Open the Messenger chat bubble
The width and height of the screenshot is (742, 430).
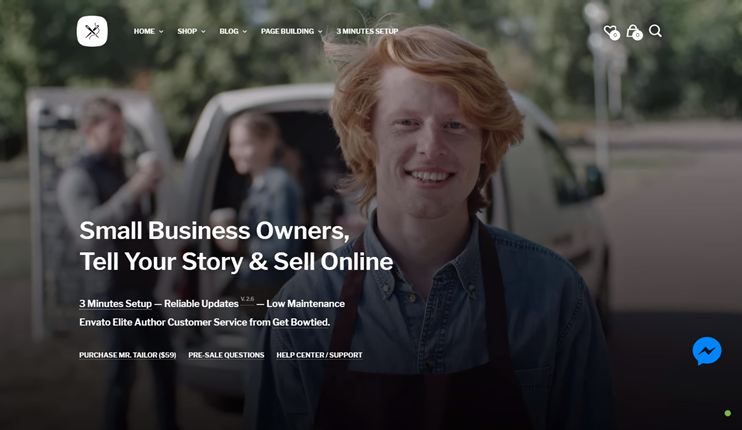[x=707, y=351]
